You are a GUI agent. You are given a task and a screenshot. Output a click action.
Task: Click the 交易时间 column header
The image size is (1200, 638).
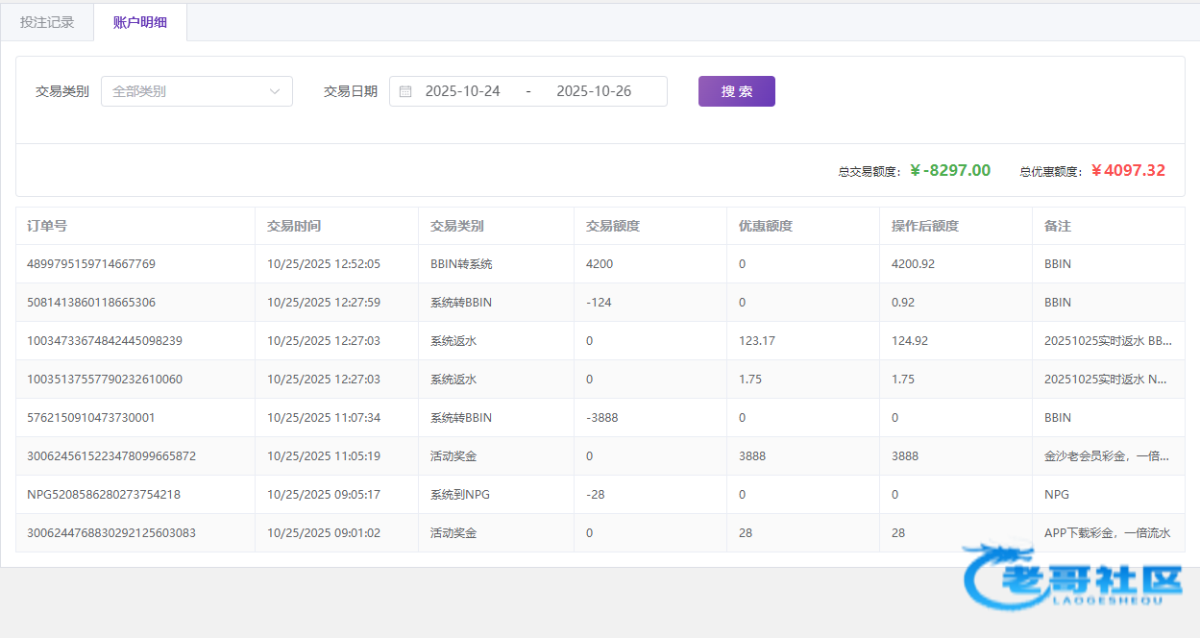pos(294,226)
